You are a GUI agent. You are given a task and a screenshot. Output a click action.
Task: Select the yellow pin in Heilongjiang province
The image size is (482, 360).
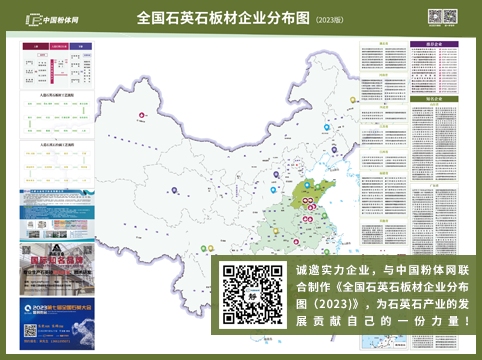pyautogui.click(x=353, y=100)
